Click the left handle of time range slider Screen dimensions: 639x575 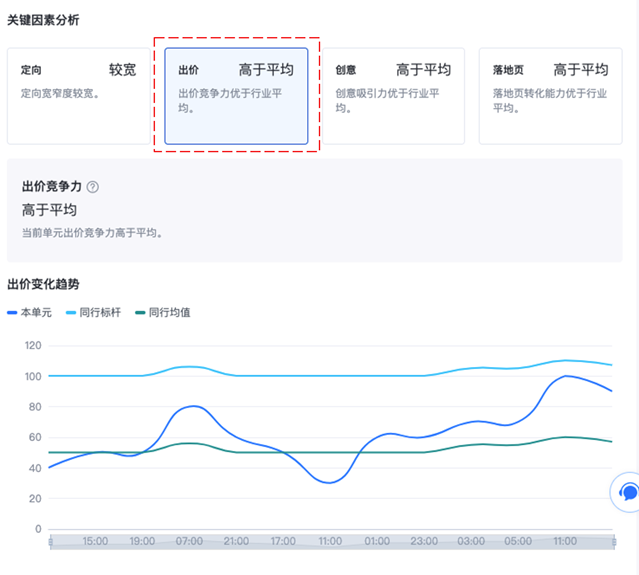point(50,542)
